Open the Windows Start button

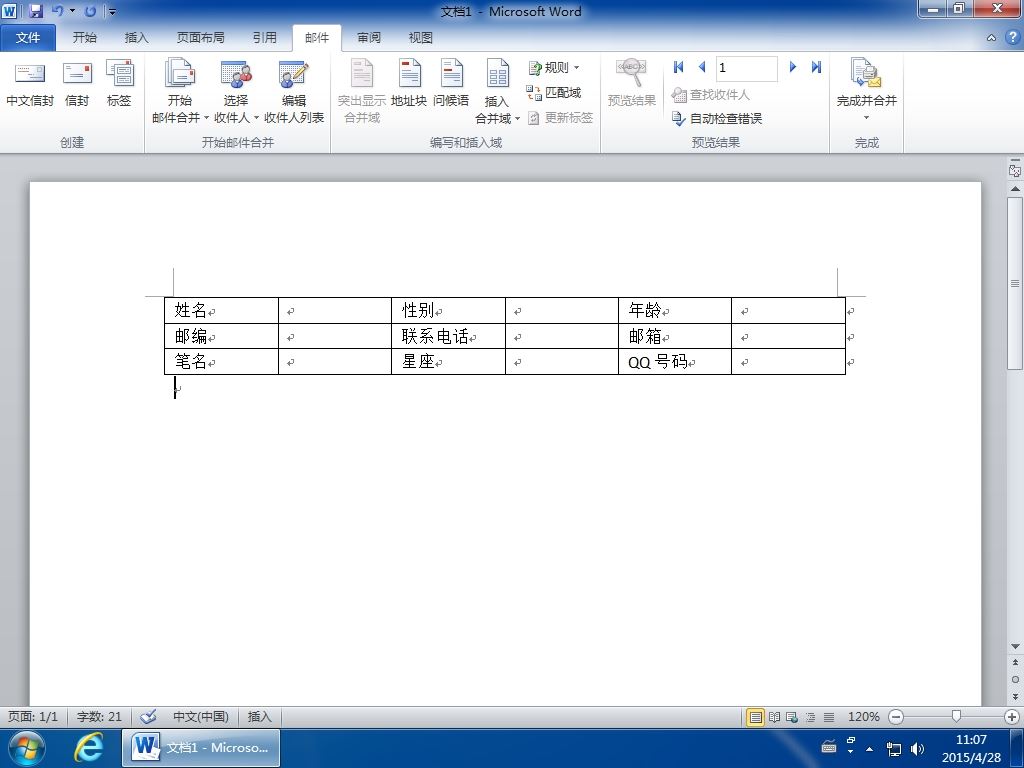point(27,748)
